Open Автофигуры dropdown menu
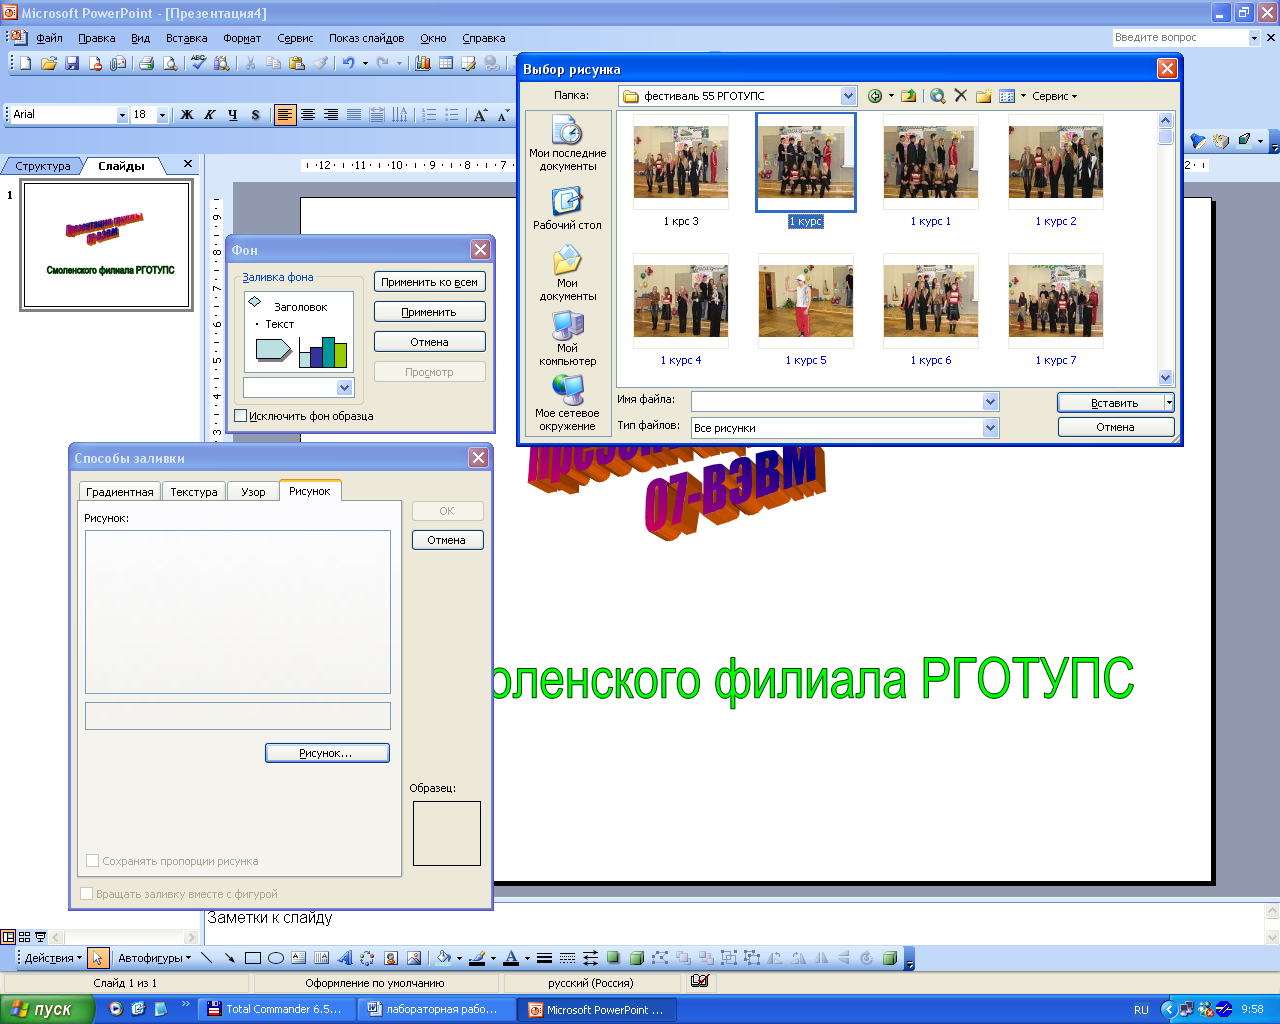Viewport: 1280px width, 1024px height. pyautogui.click(x=154, y=958)
